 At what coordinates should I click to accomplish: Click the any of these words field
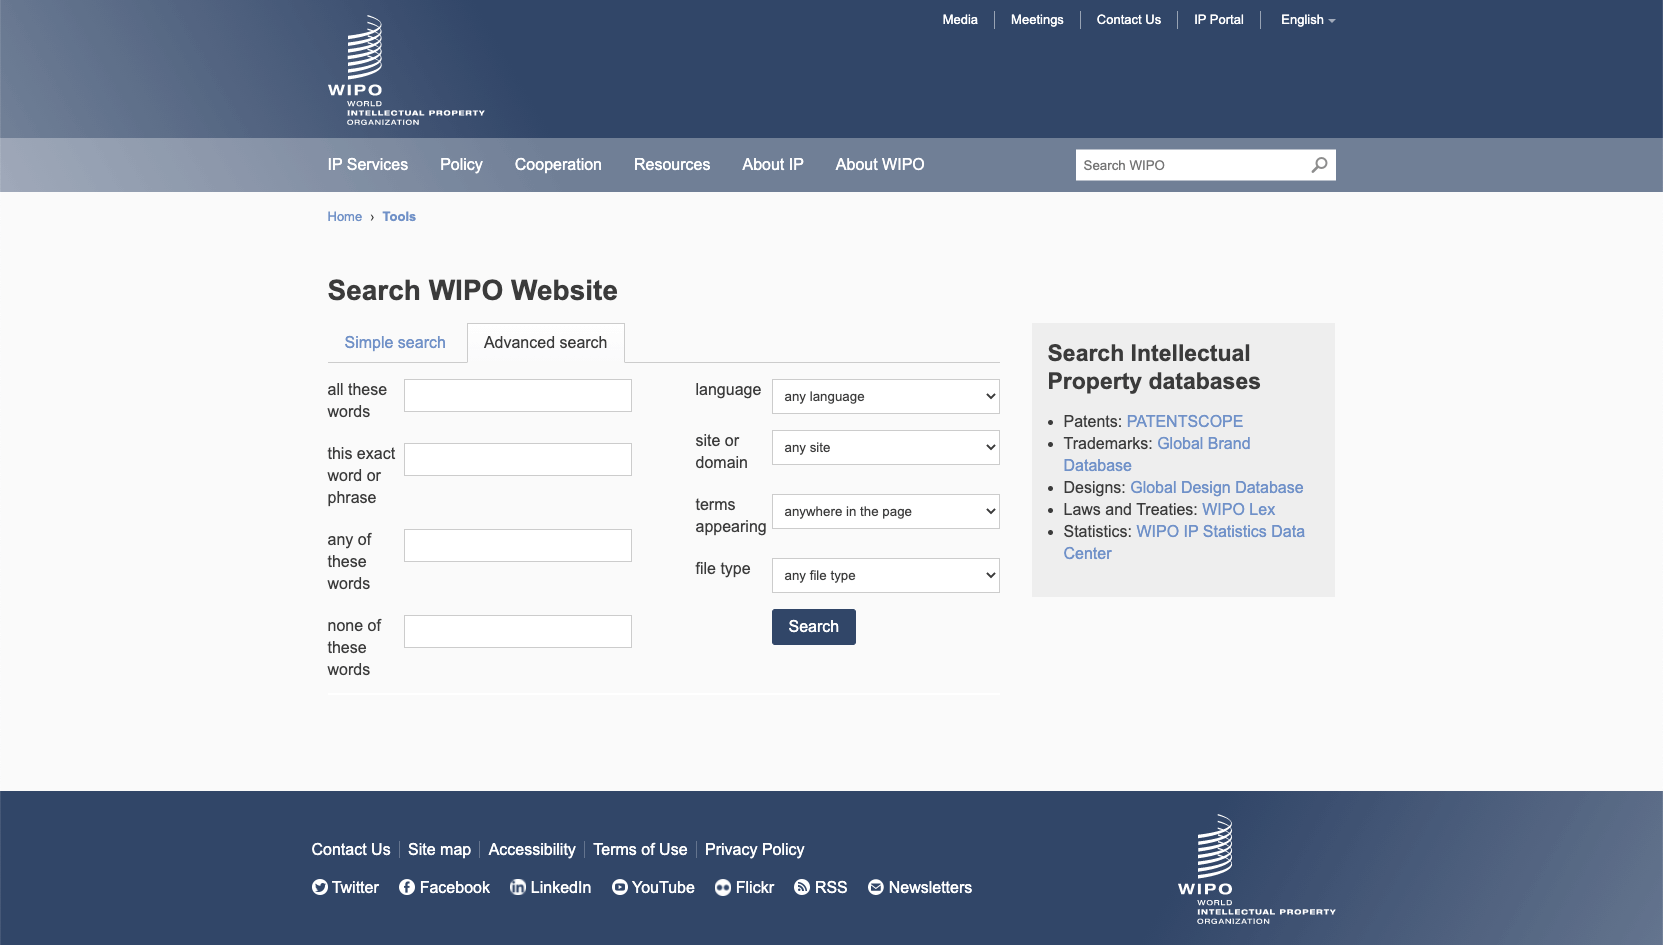point(518,545)
